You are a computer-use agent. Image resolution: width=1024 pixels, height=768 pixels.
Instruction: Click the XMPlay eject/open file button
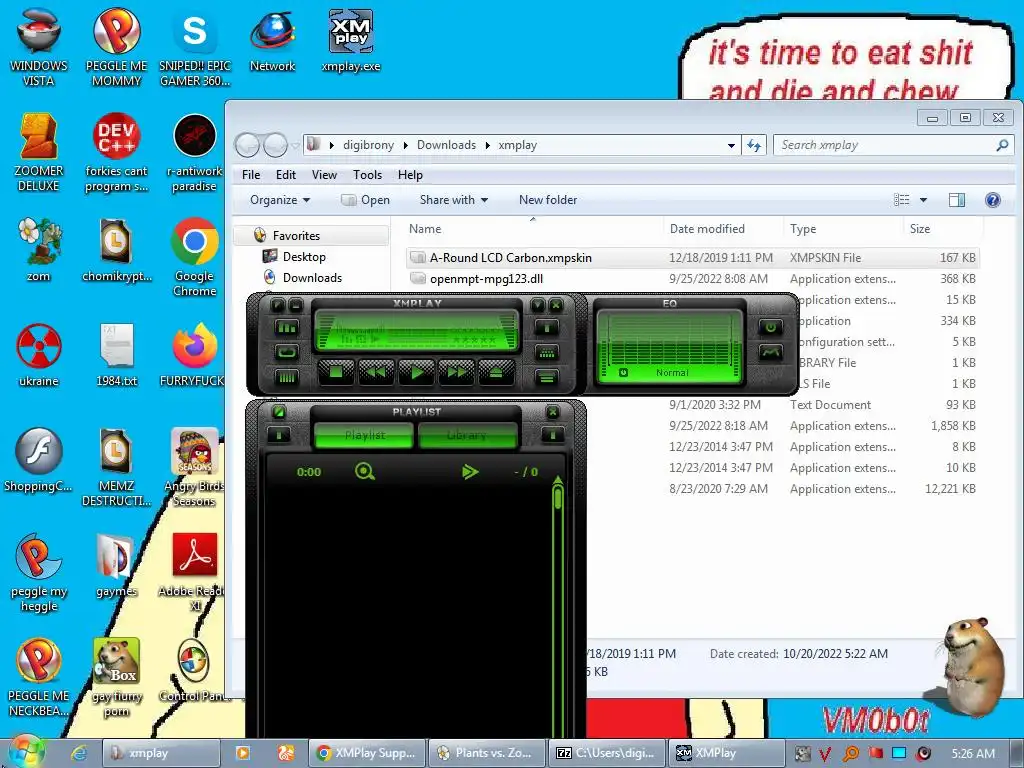(x=496, y=372)
